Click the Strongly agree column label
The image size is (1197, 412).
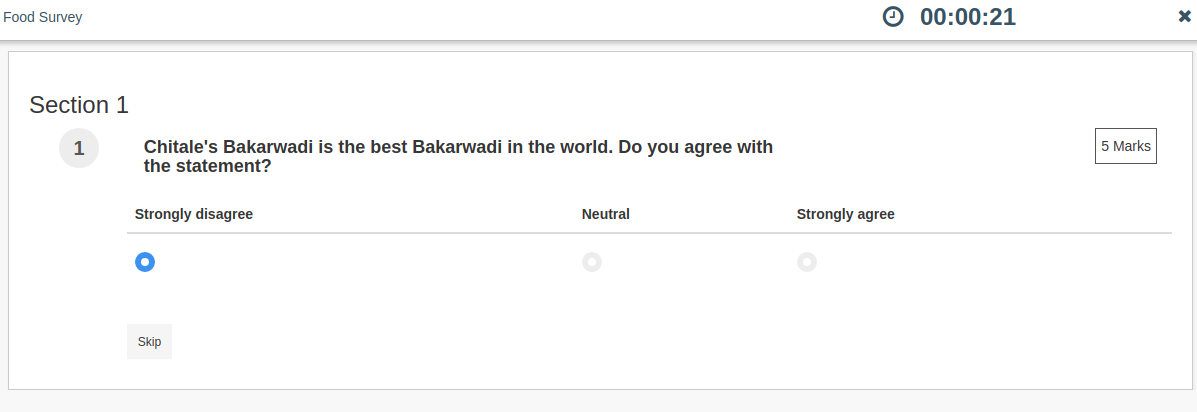845,214
